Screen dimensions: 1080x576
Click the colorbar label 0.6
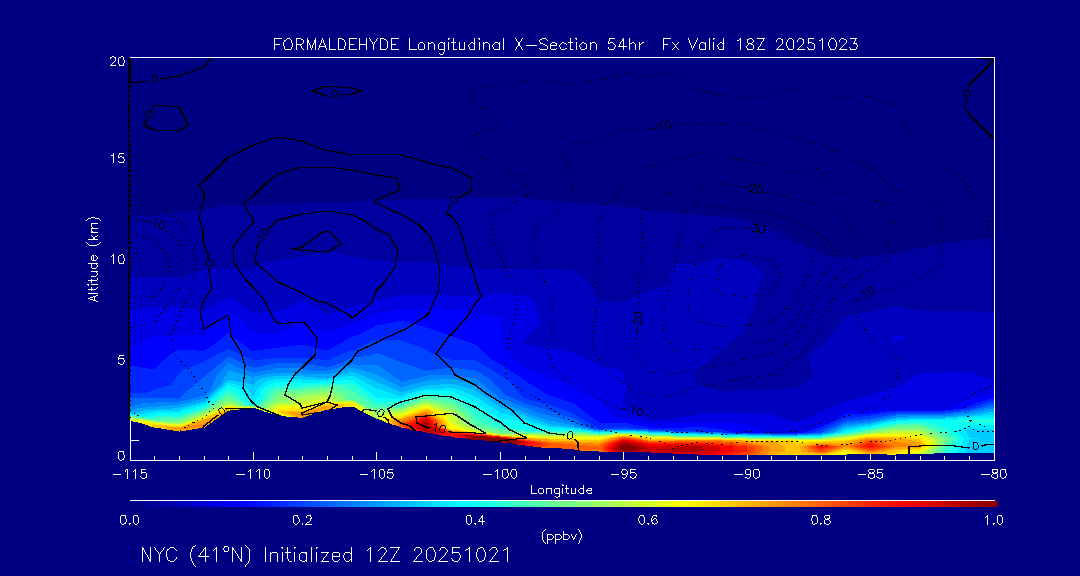pyautogui.click(x=649, y=520)
